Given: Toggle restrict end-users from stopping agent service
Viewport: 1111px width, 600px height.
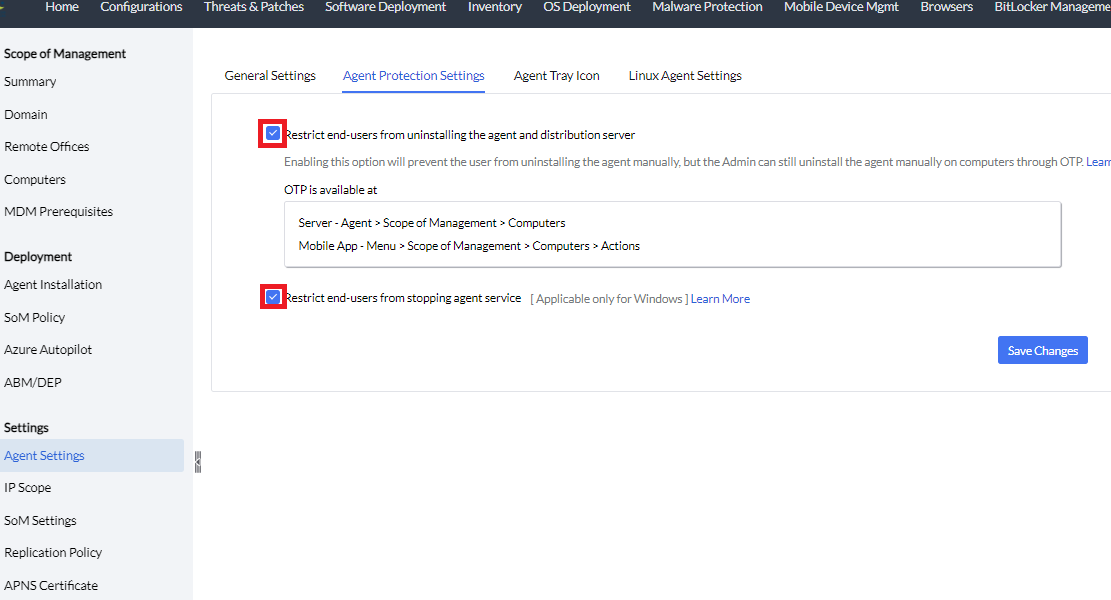Looking at the screenshot, I should 273,297.
